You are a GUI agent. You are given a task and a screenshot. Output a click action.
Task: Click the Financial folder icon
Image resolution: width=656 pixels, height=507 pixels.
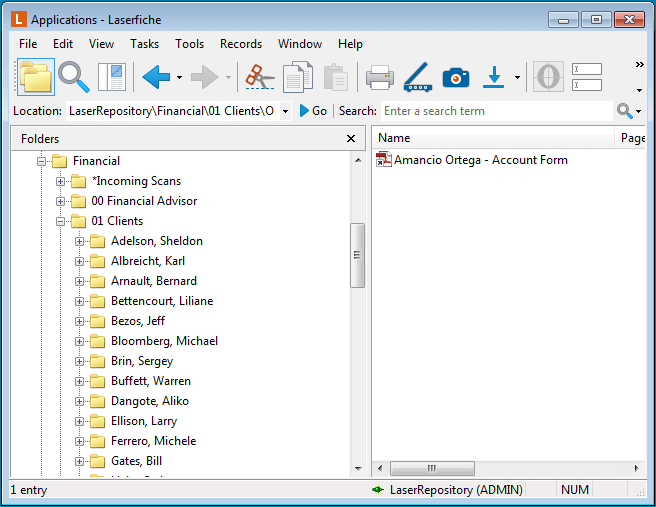[x=59, y=161]
